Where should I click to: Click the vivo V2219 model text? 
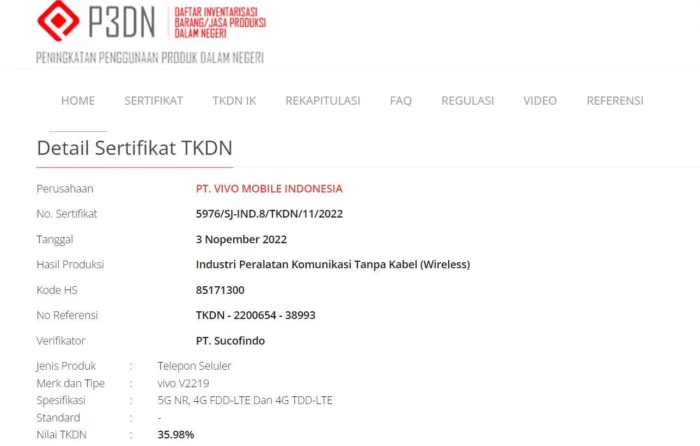[183, 383]
